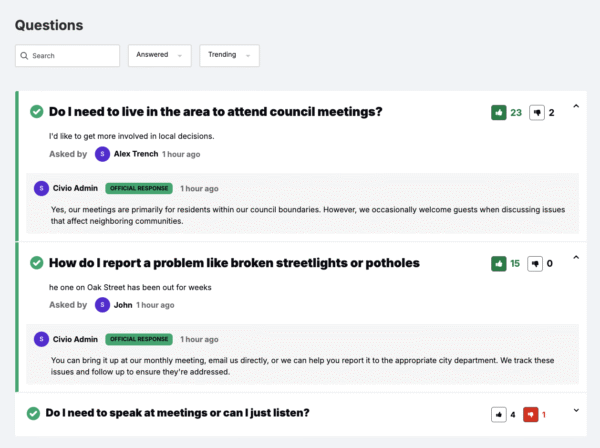The width and height of the screenshot is (600, 448).
Task: Click the green answered checkmark for council meetings question
Action: 36,112
